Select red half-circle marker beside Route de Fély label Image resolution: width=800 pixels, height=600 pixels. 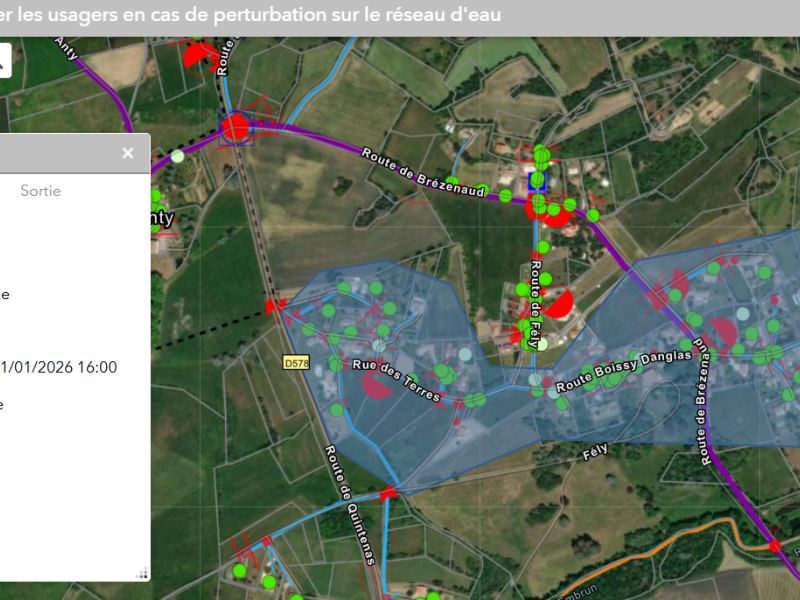pos(558,304)
